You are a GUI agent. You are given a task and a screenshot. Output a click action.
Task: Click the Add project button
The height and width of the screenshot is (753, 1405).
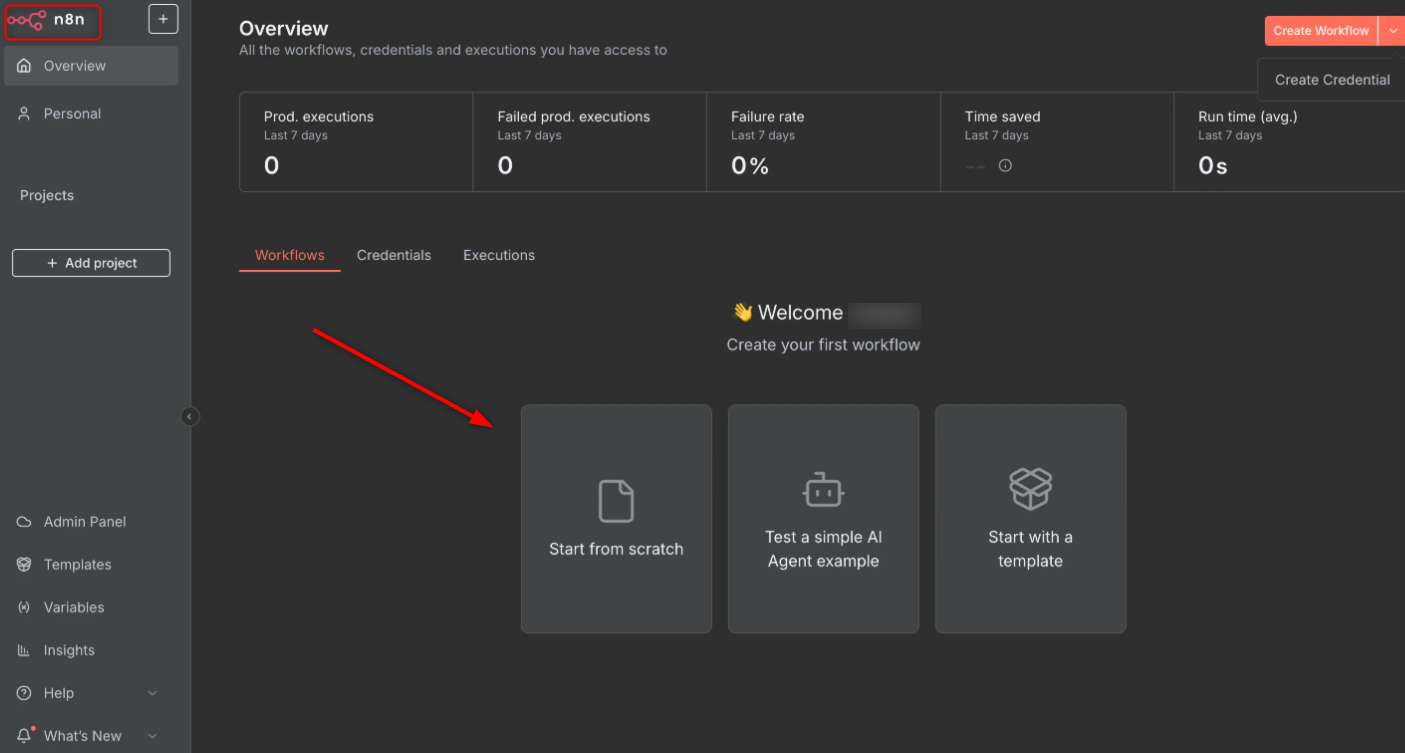pos(91,263)
